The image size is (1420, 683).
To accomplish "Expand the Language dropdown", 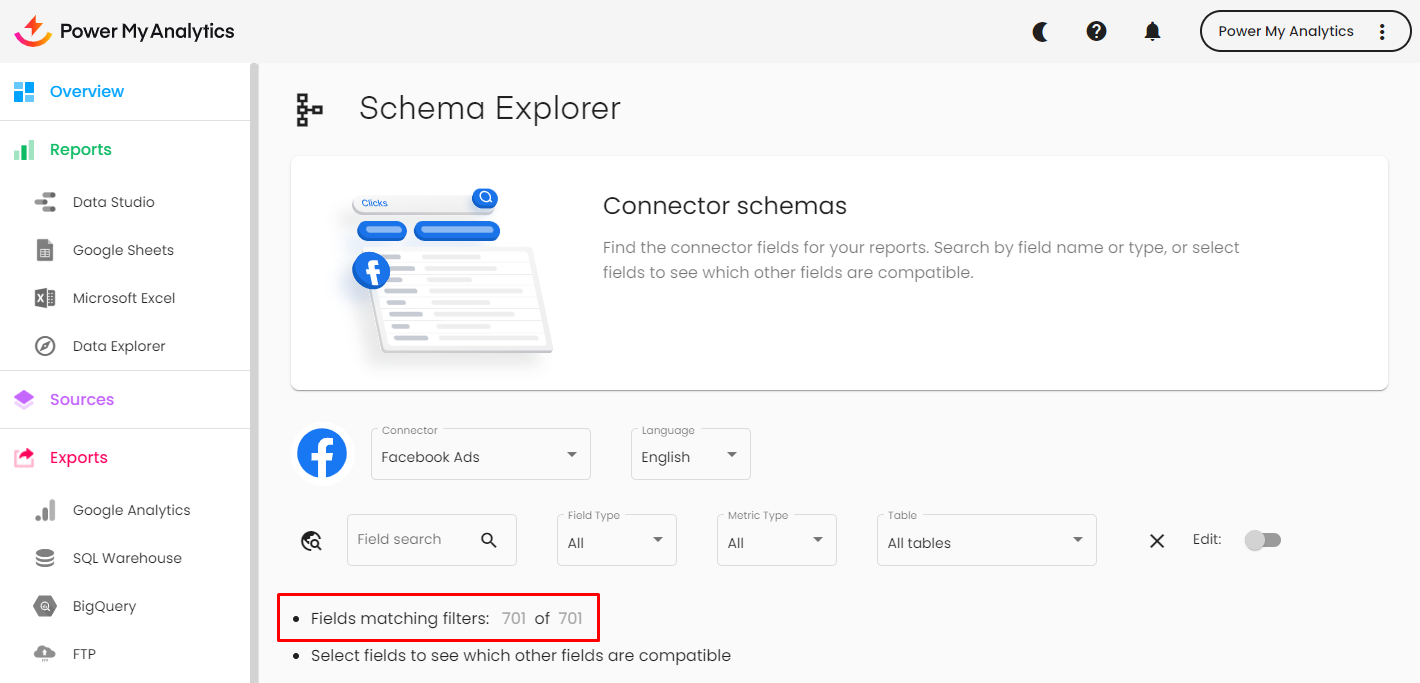I will pyautogui.click(x=690, y=455).
